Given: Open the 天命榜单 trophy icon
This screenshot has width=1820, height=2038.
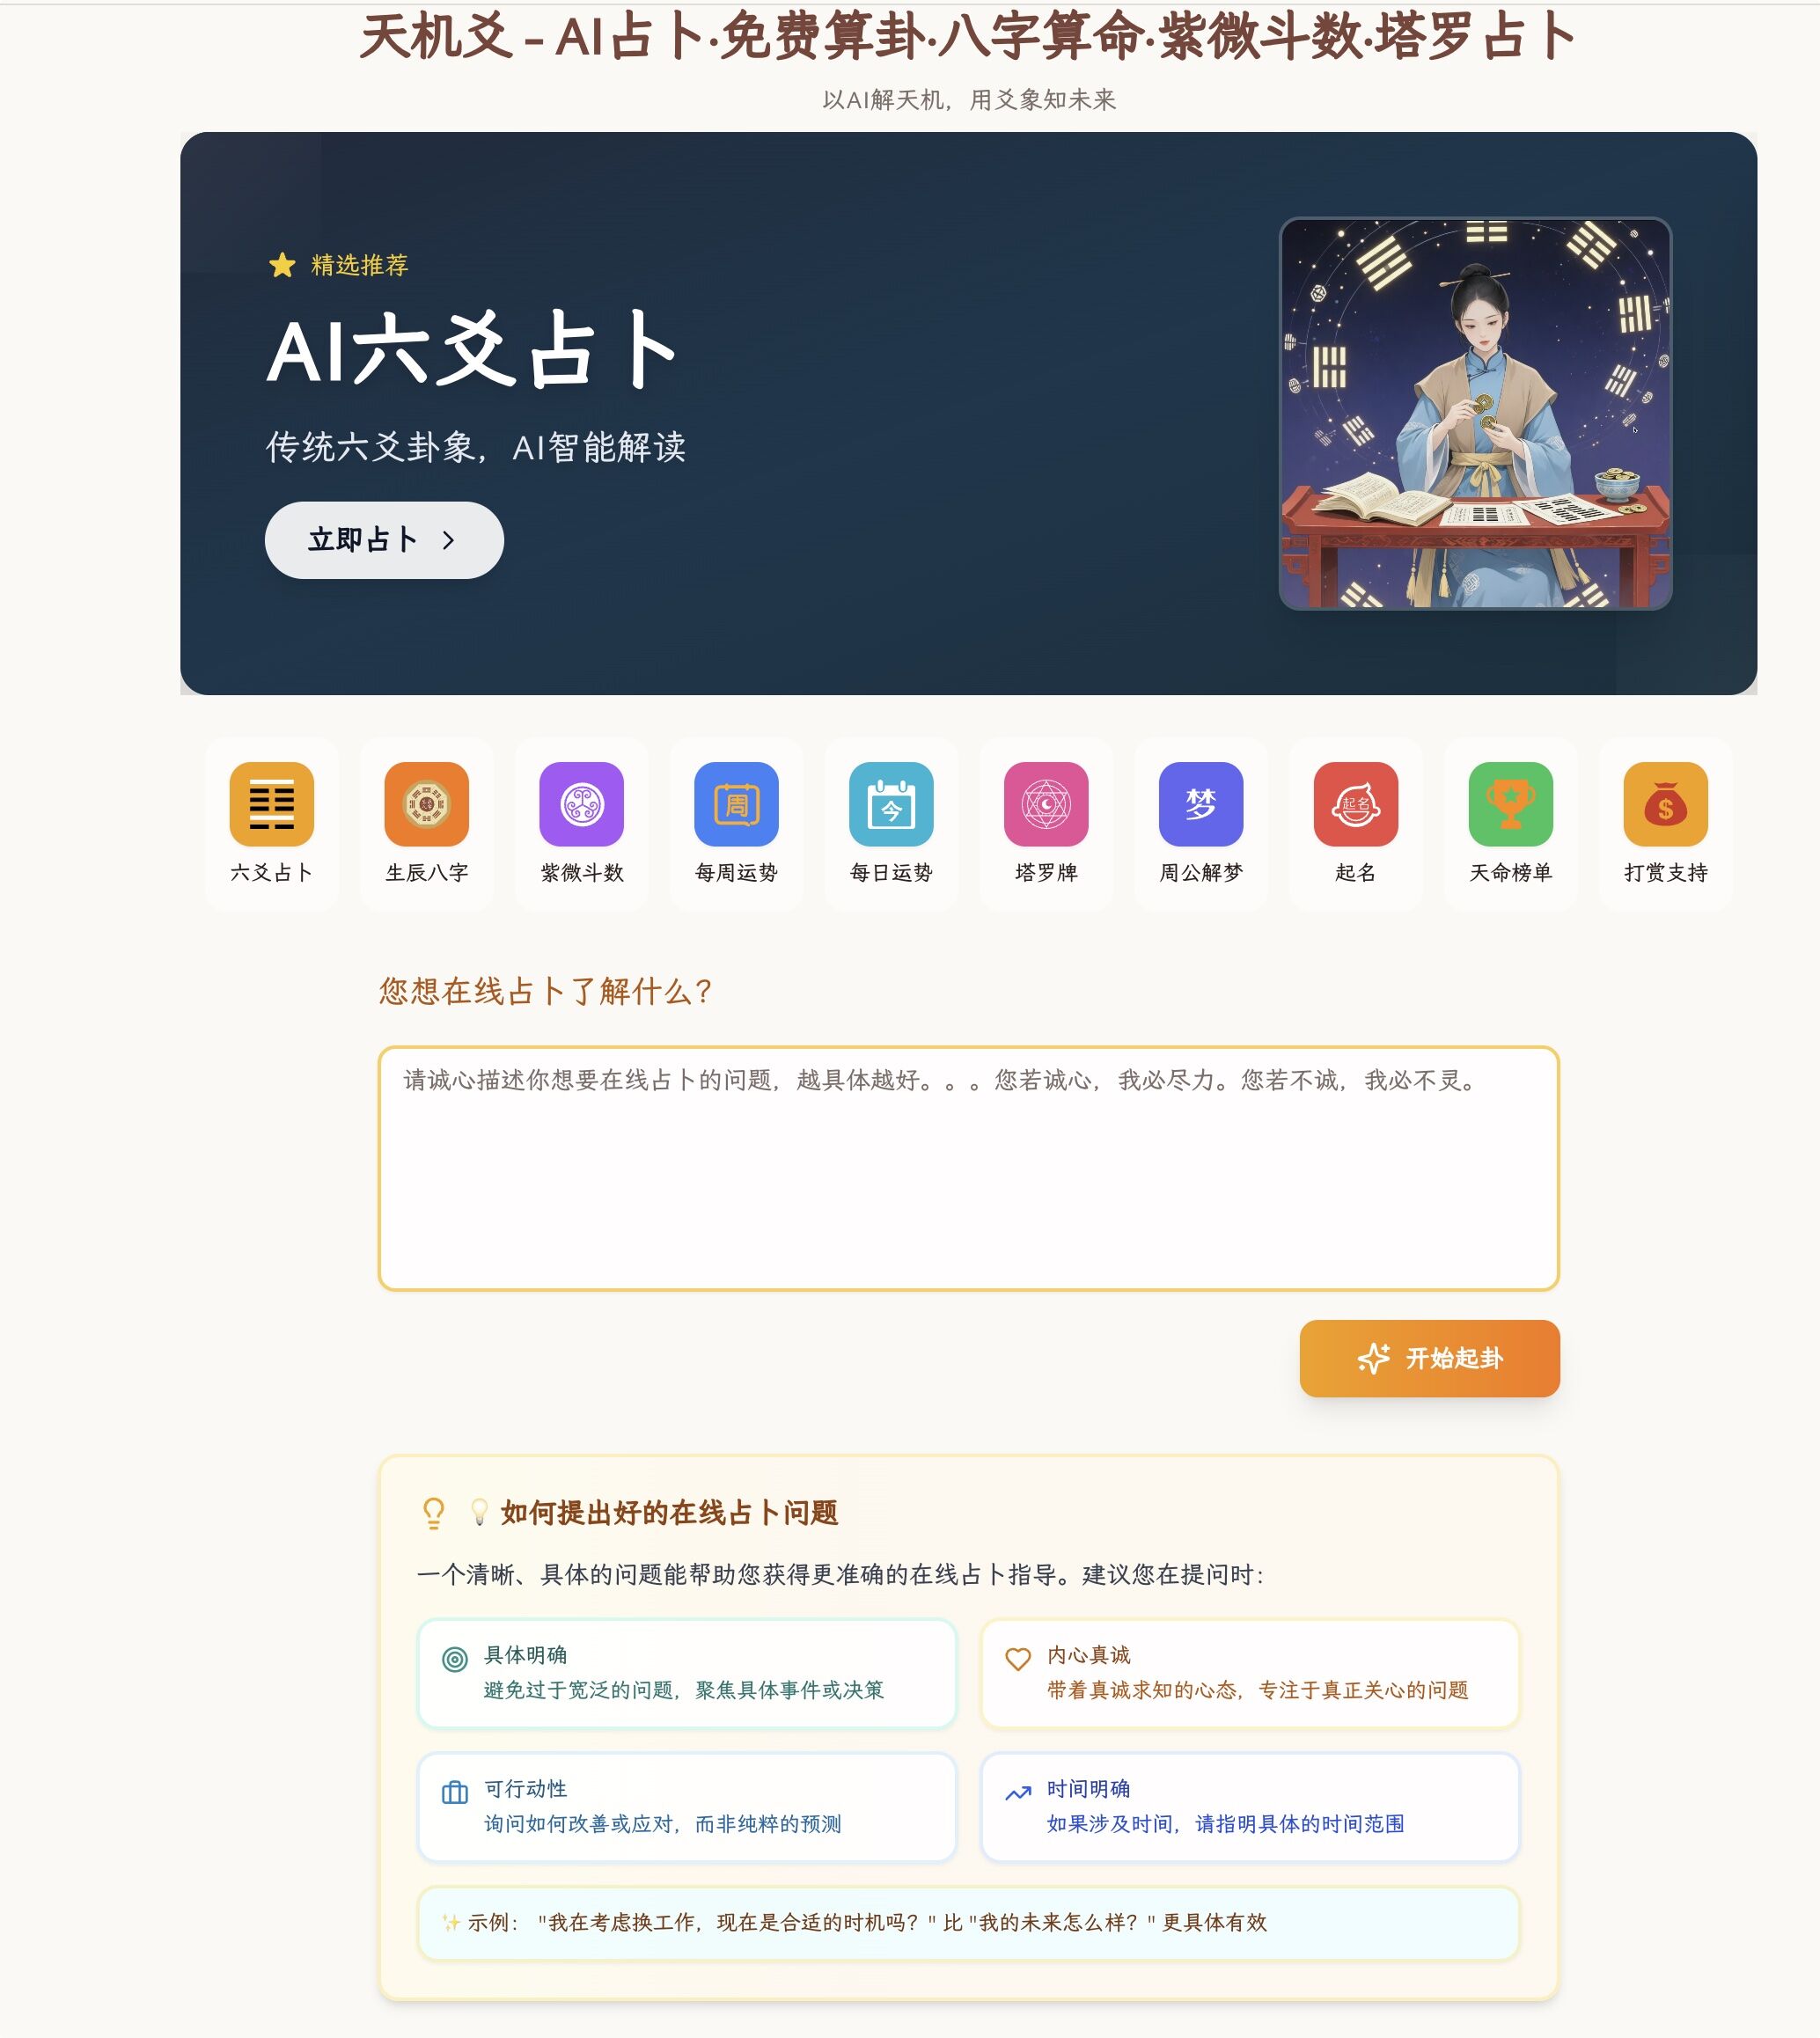Looking at the screenshot, I should pyautogui.click(x=1511, y=804).
